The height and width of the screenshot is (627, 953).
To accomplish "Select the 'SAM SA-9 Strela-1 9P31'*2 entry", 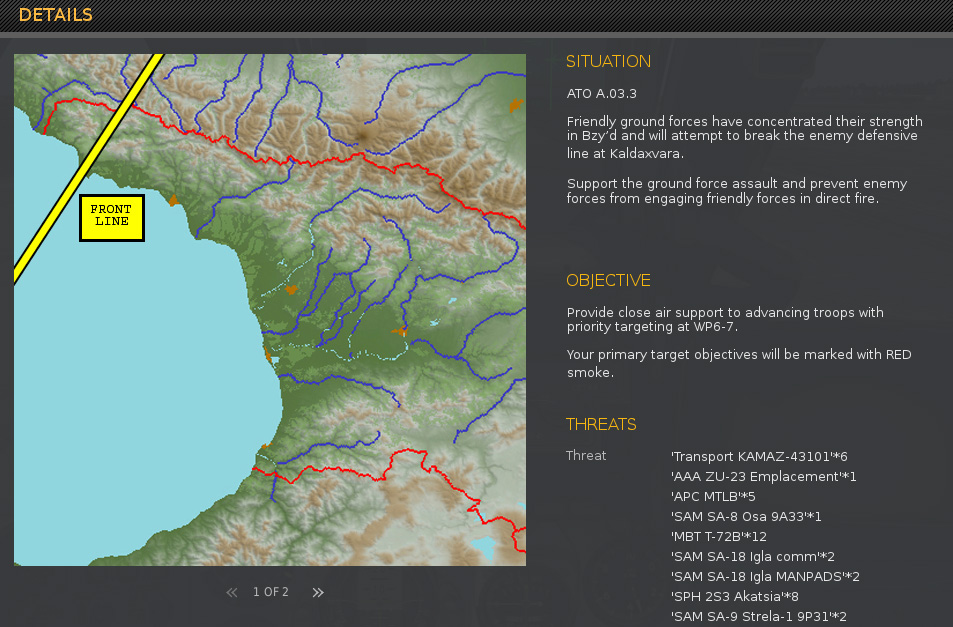I will (x=759, y=617).
